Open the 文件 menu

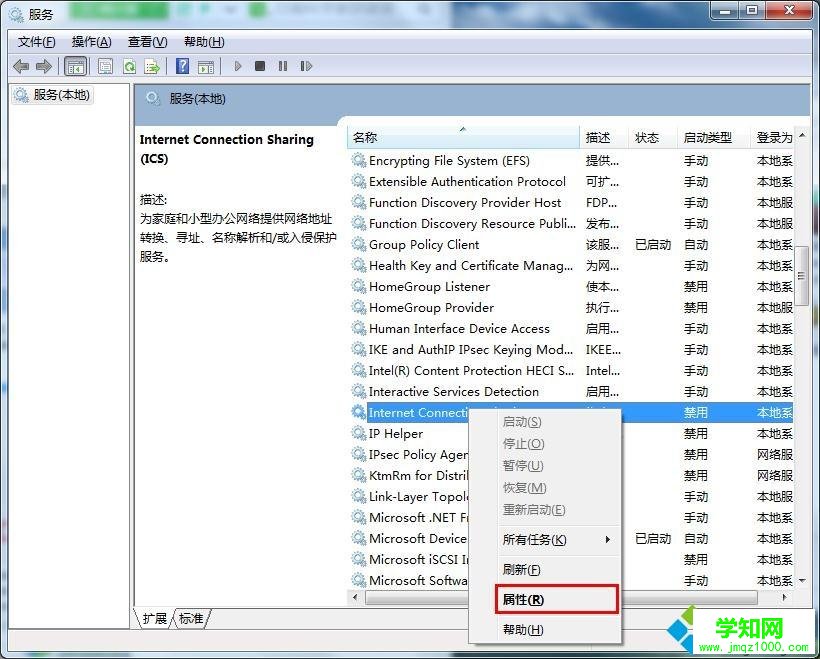pyautogui.click(x=37, y=42)
